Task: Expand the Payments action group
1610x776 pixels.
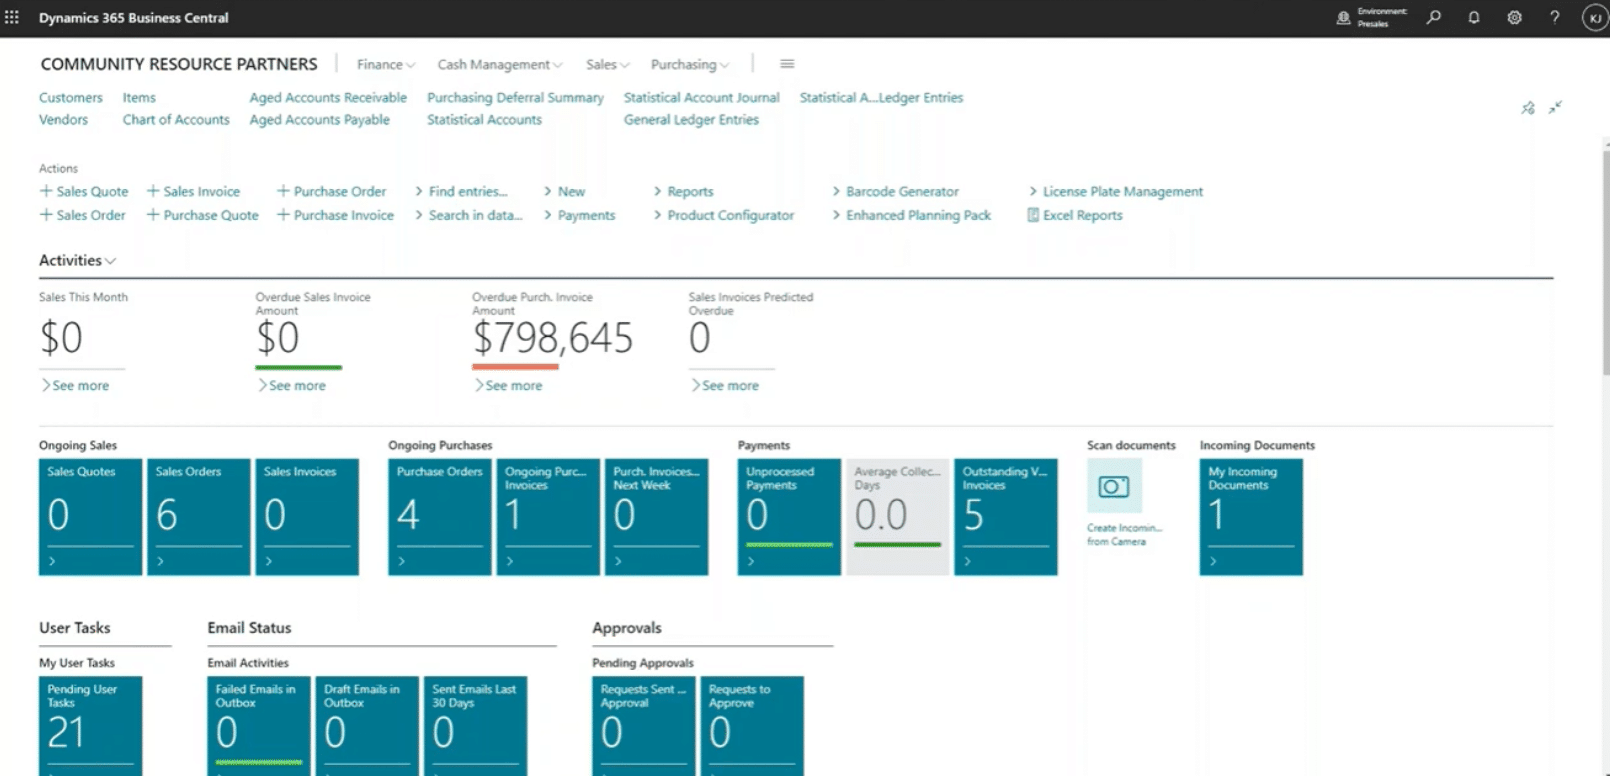Action: (580, 215)
